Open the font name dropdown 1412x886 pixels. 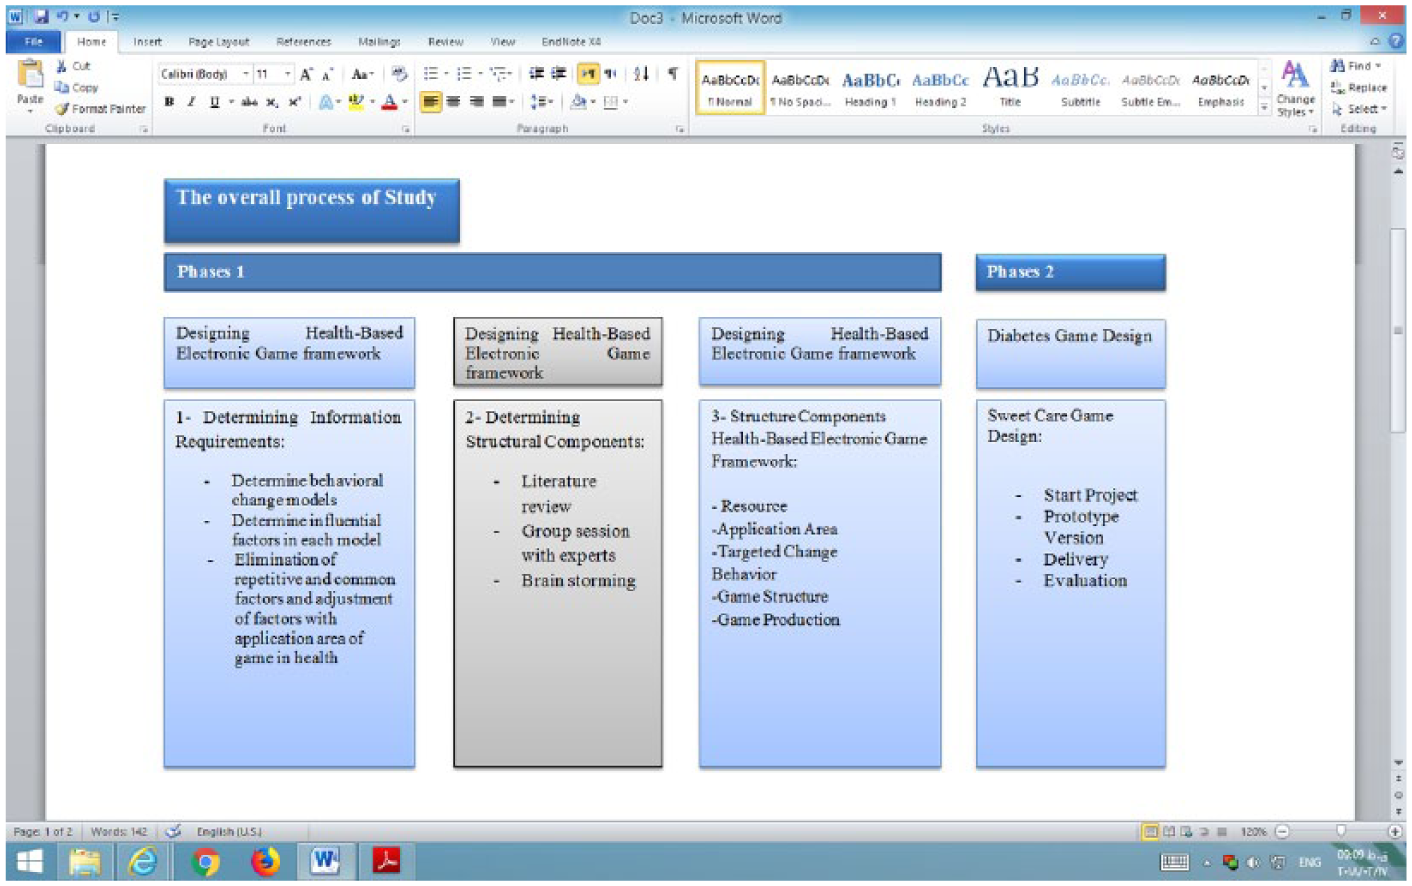(x=246, y=74)
